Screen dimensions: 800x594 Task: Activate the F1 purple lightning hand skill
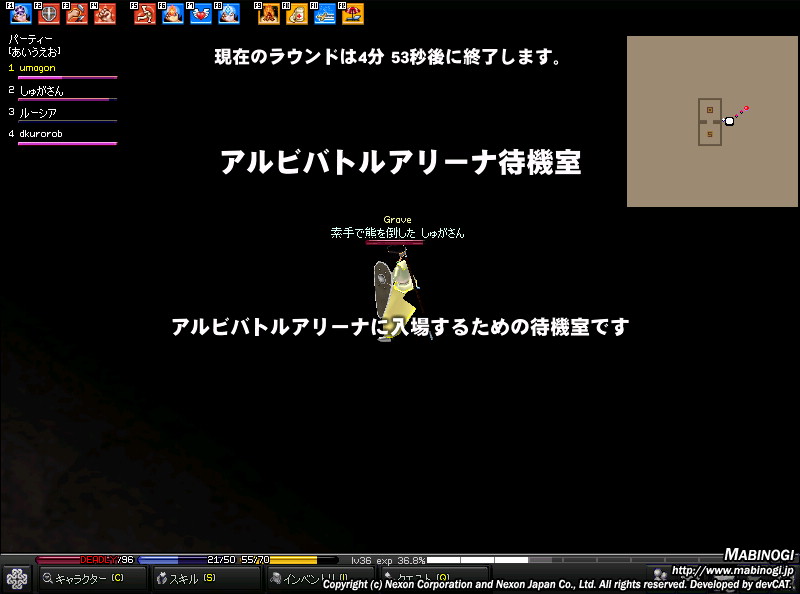coord(21,14)
